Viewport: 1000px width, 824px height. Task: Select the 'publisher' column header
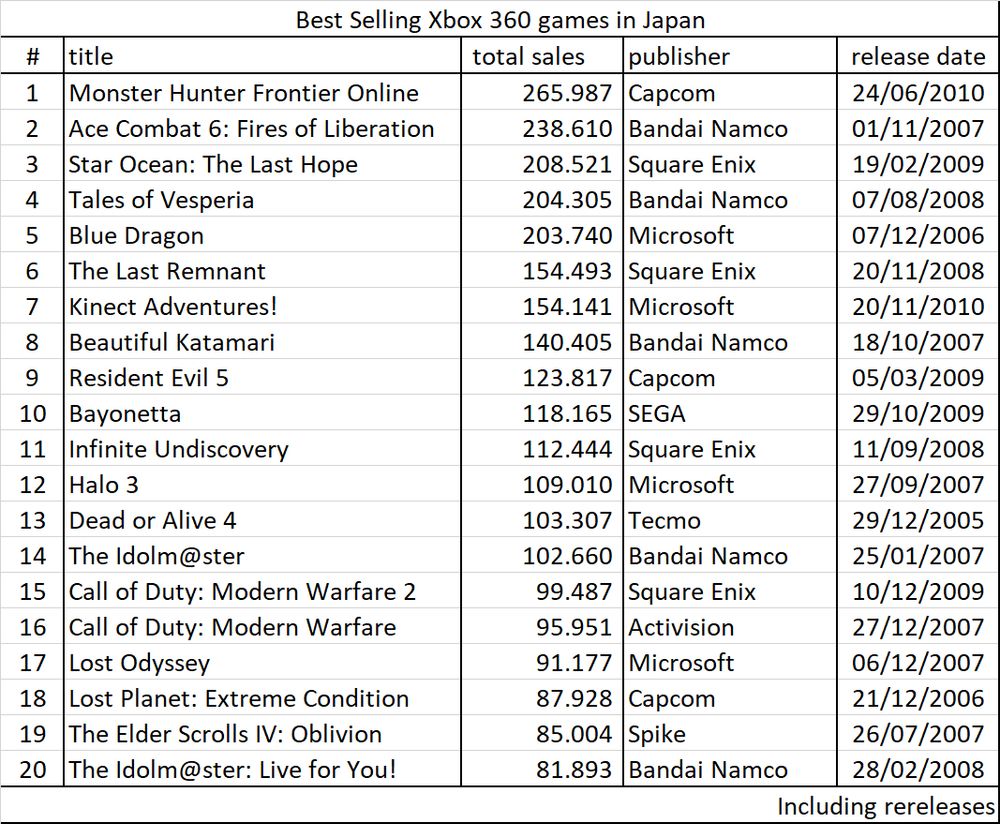730,56
